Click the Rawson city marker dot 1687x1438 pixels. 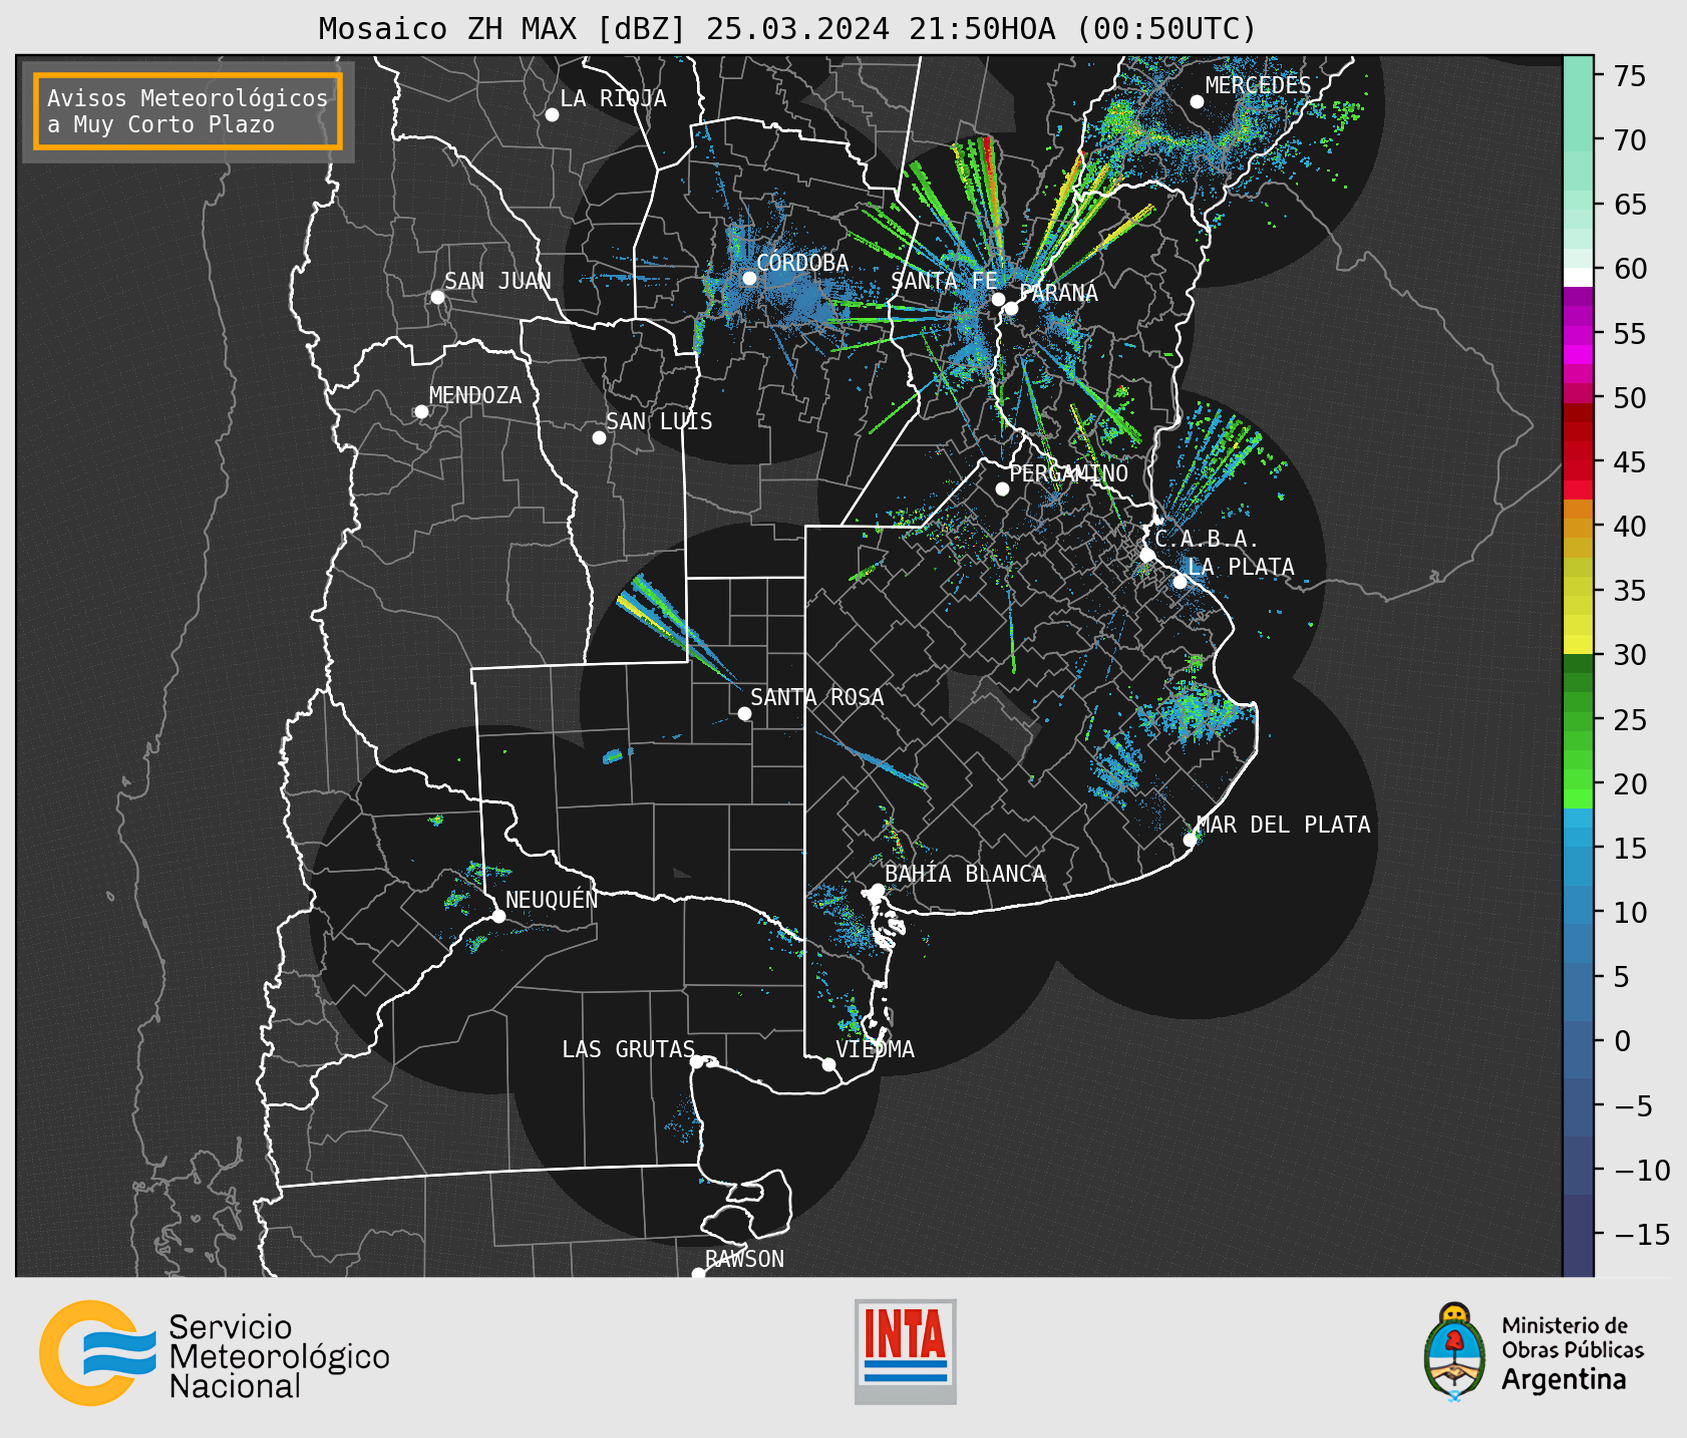[x=698, y=1274]
